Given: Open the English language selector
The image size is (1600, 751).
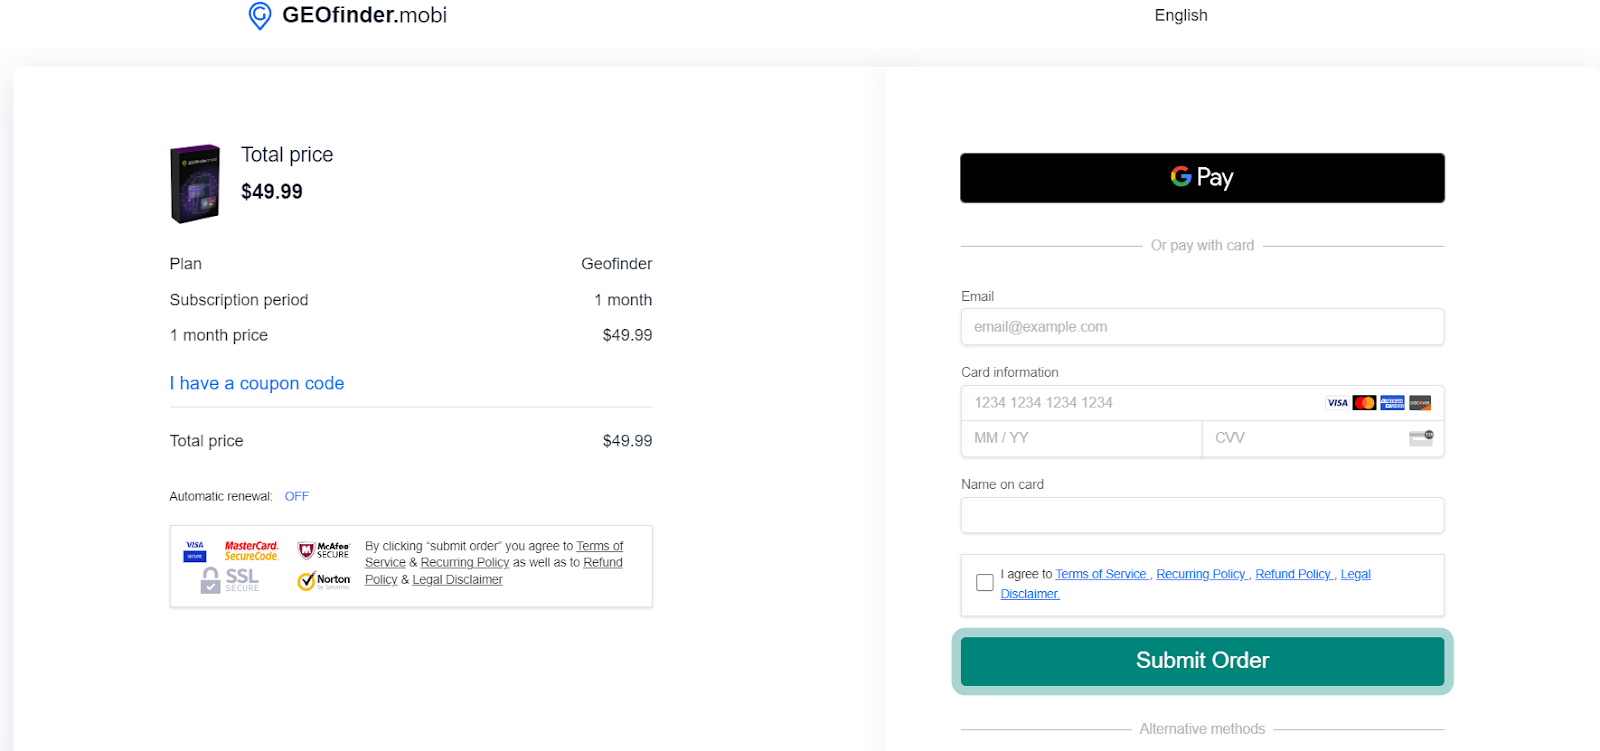Looking at the screenshot, I should (x=1181, y=15).
